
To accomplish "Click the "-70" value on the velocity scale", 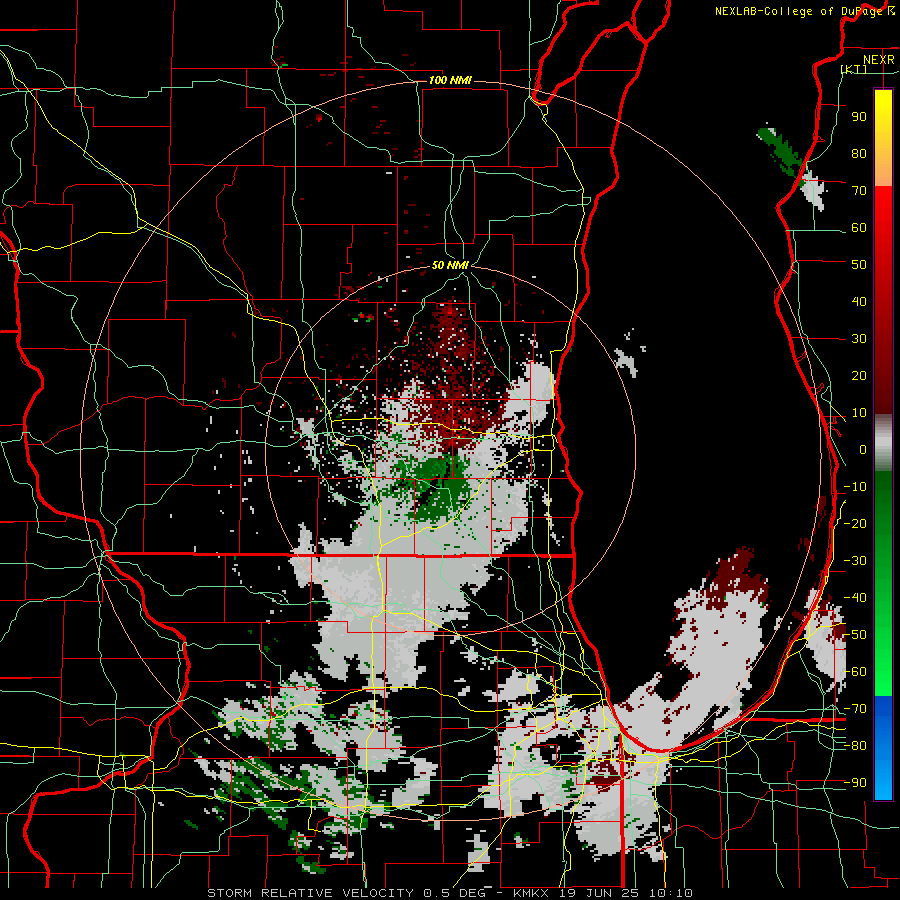I will point(855,709).
